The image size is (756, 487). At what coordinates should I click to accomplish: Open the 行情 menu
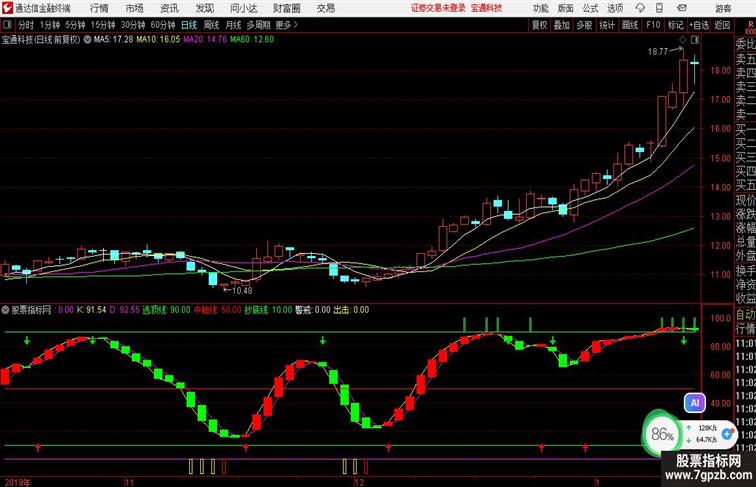pyautogui.click(x=99, y=8)
